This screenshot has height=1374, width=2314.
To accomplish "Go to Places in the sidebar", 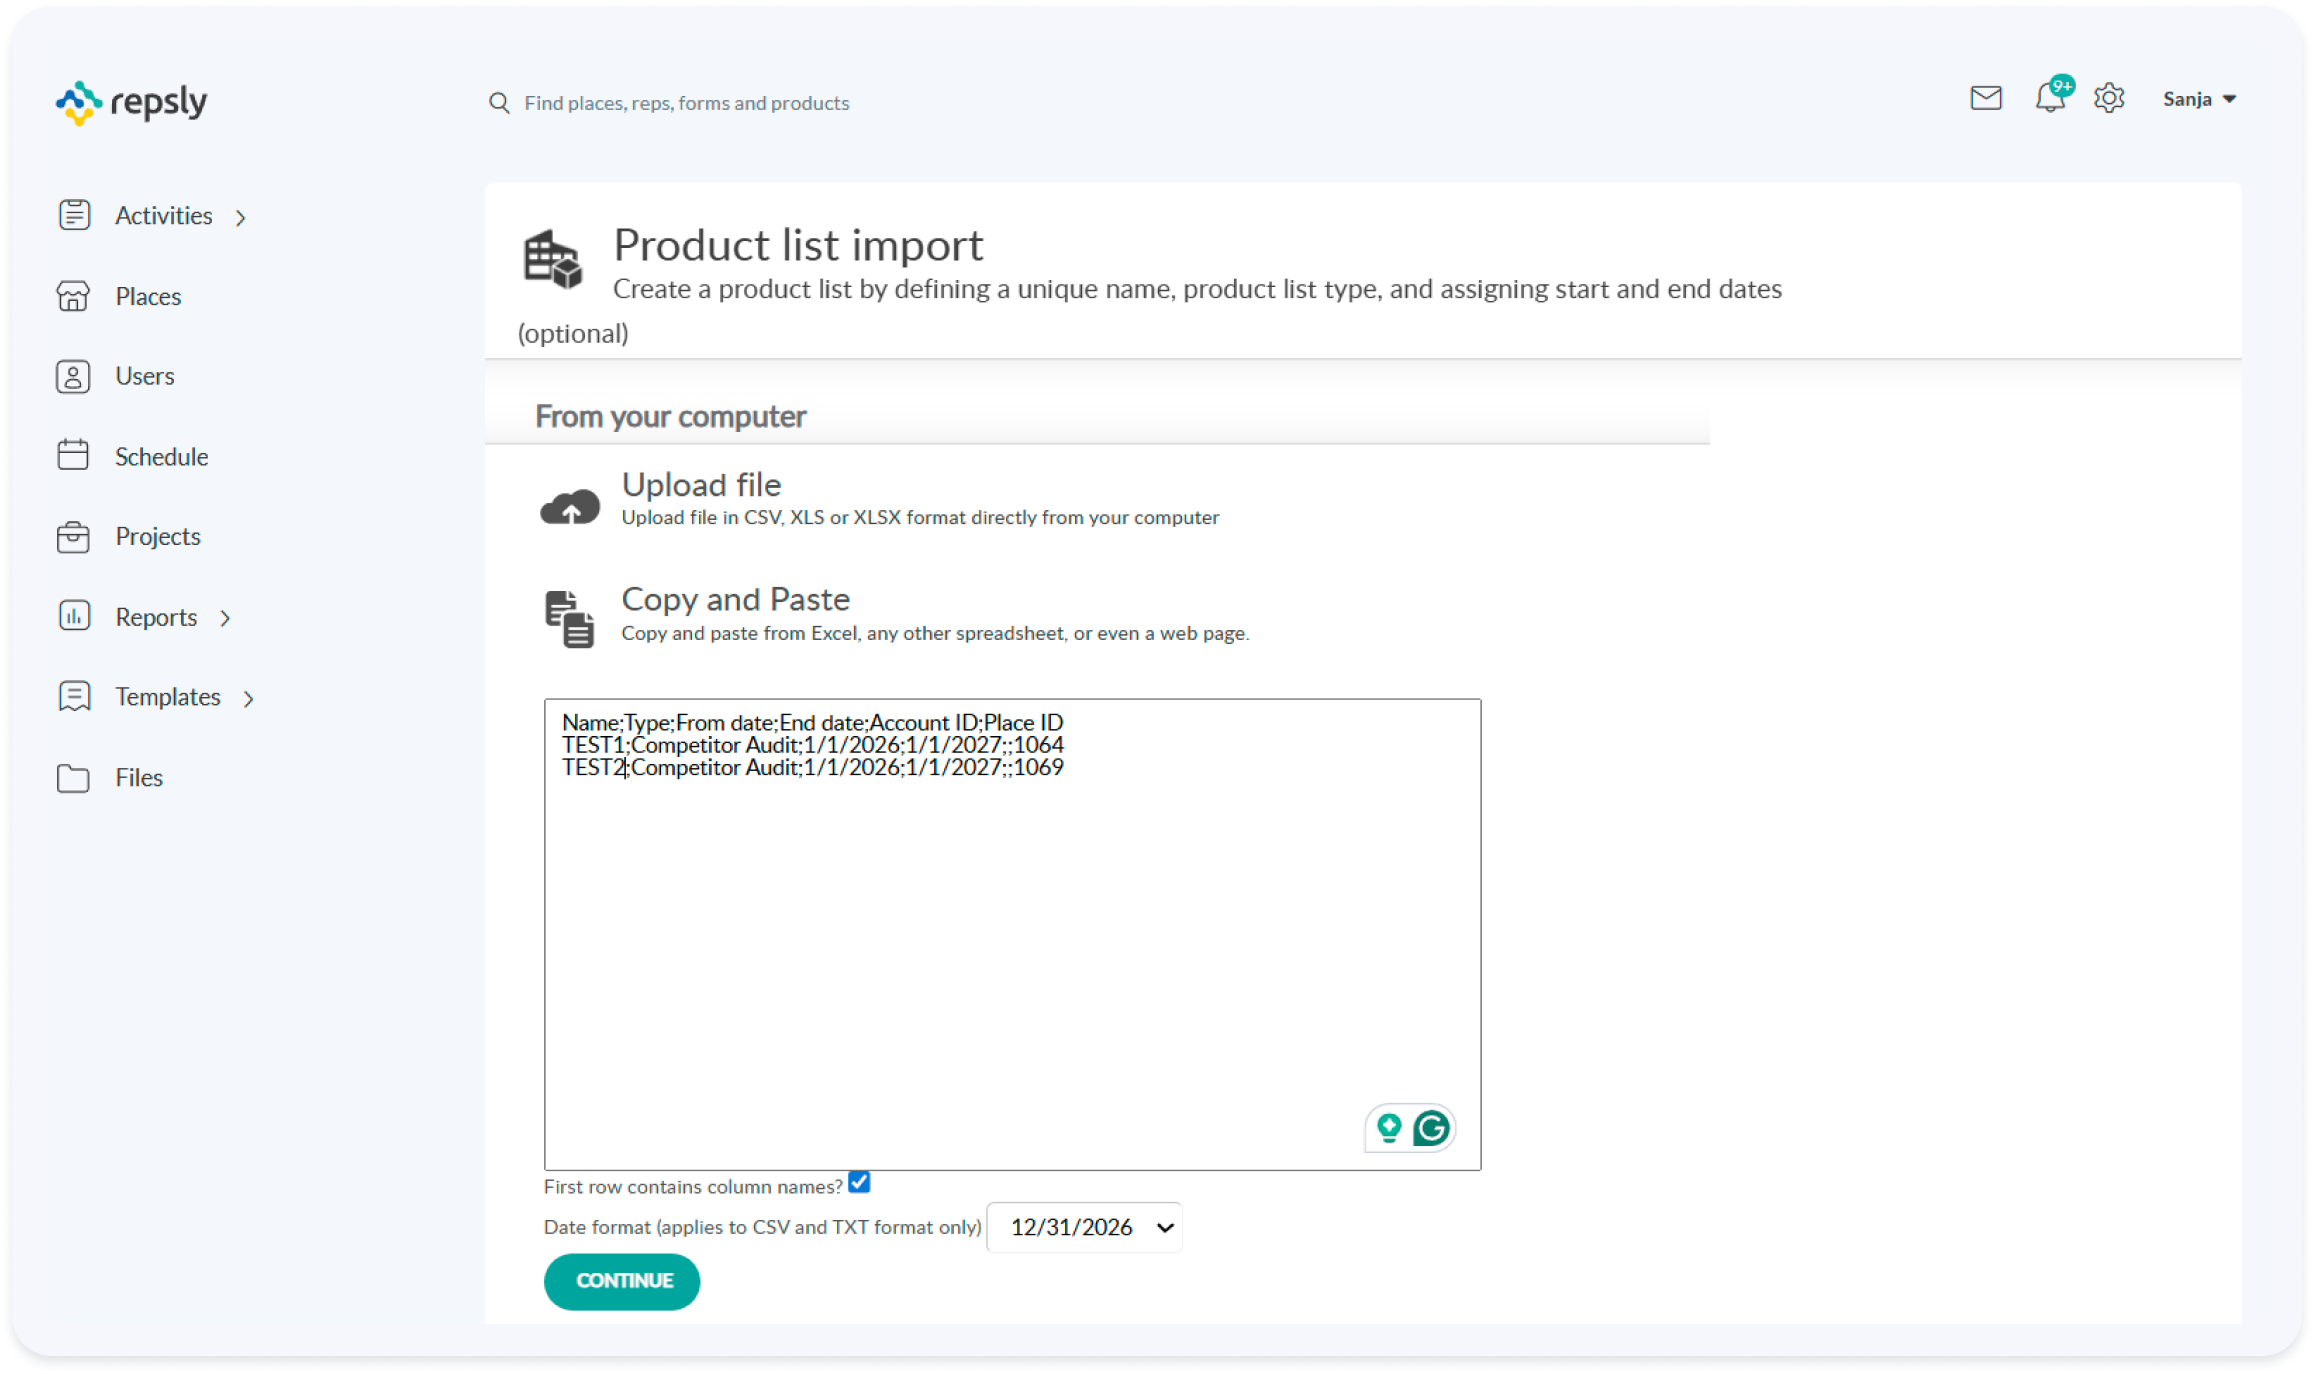I will coord(147,296).
